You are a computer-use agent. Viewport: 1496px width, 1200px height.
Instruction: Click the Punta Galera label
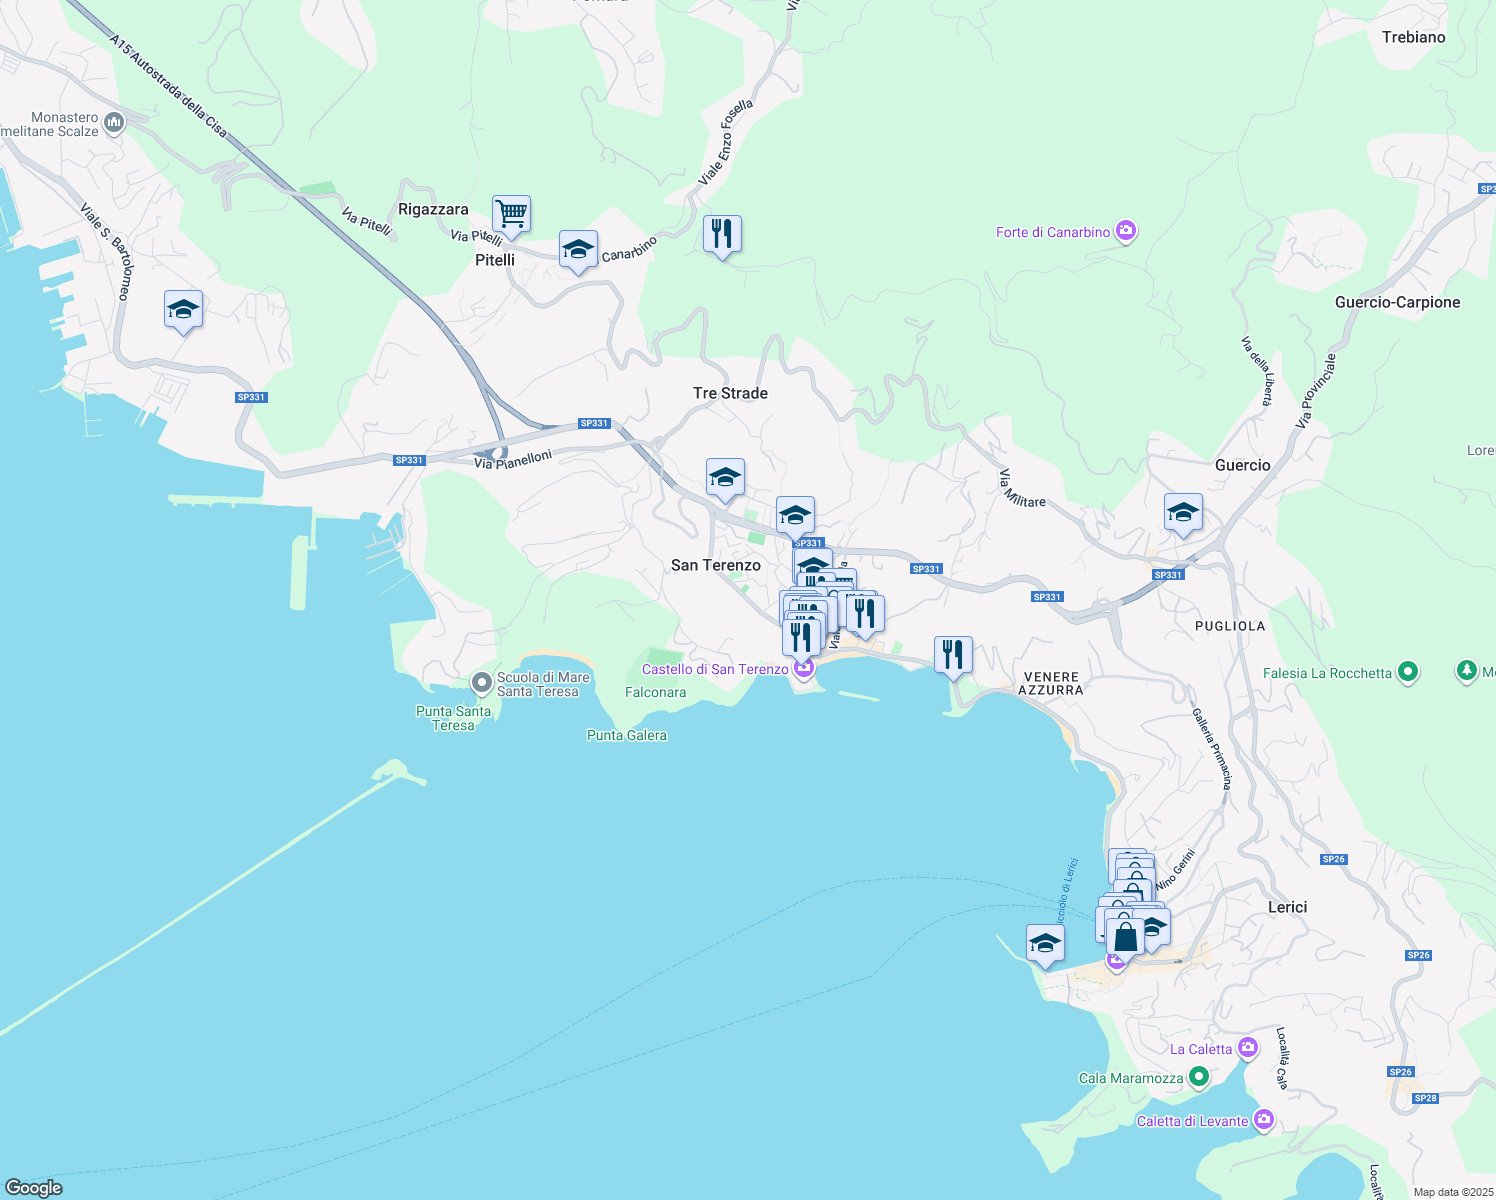[x=627, y=735]
